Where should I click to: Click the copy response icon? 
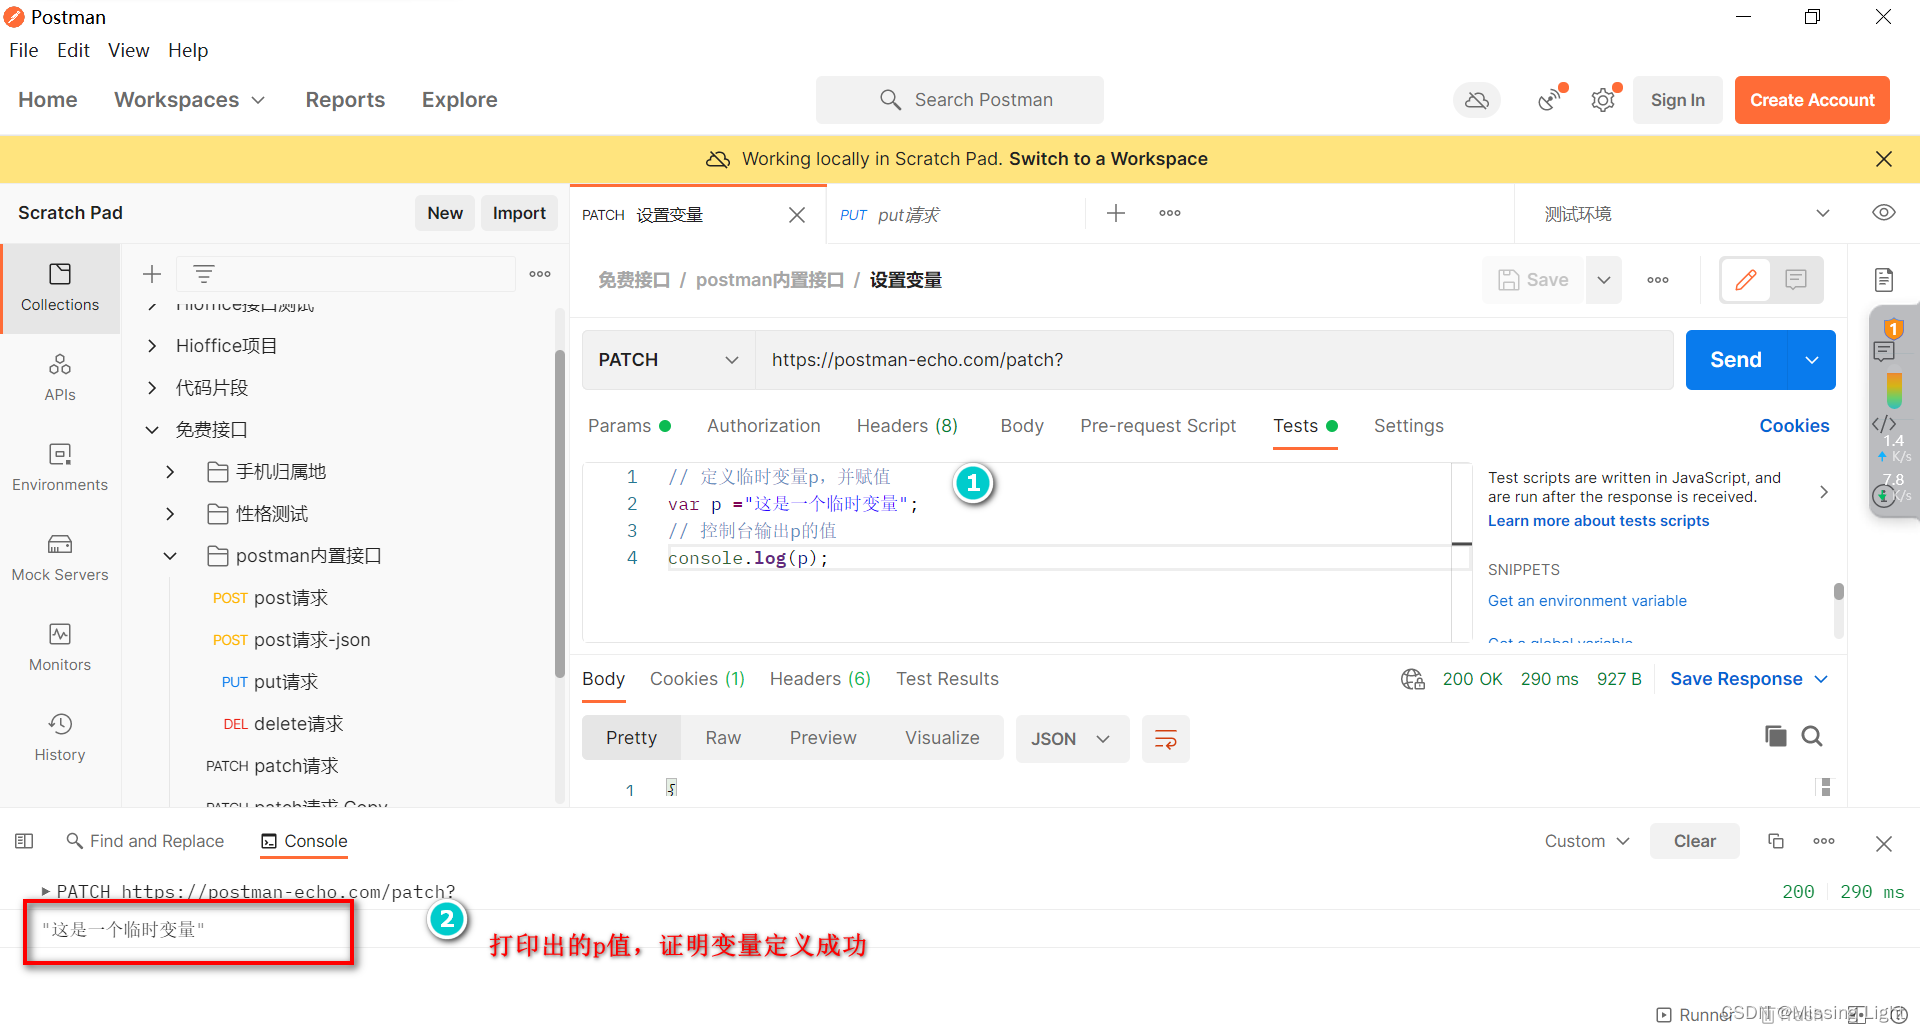(1776, 736)
